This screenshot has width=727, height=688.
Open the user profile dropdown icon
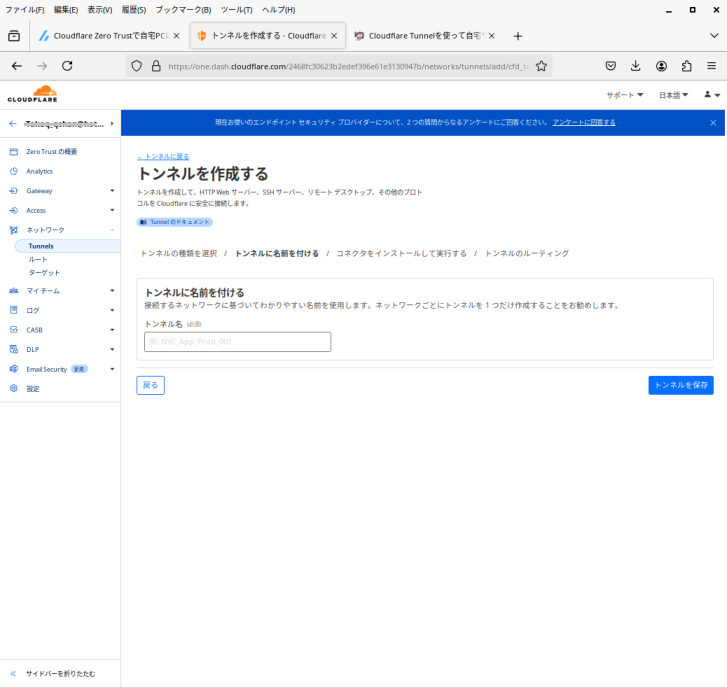tap(712, 95)
